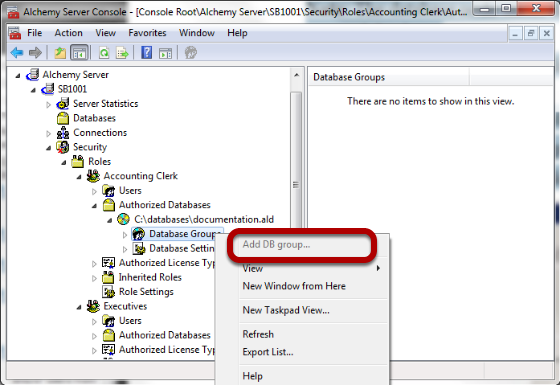Click the Connections icon in tree
Screen dimensions: 560x385
click(63, 133)
